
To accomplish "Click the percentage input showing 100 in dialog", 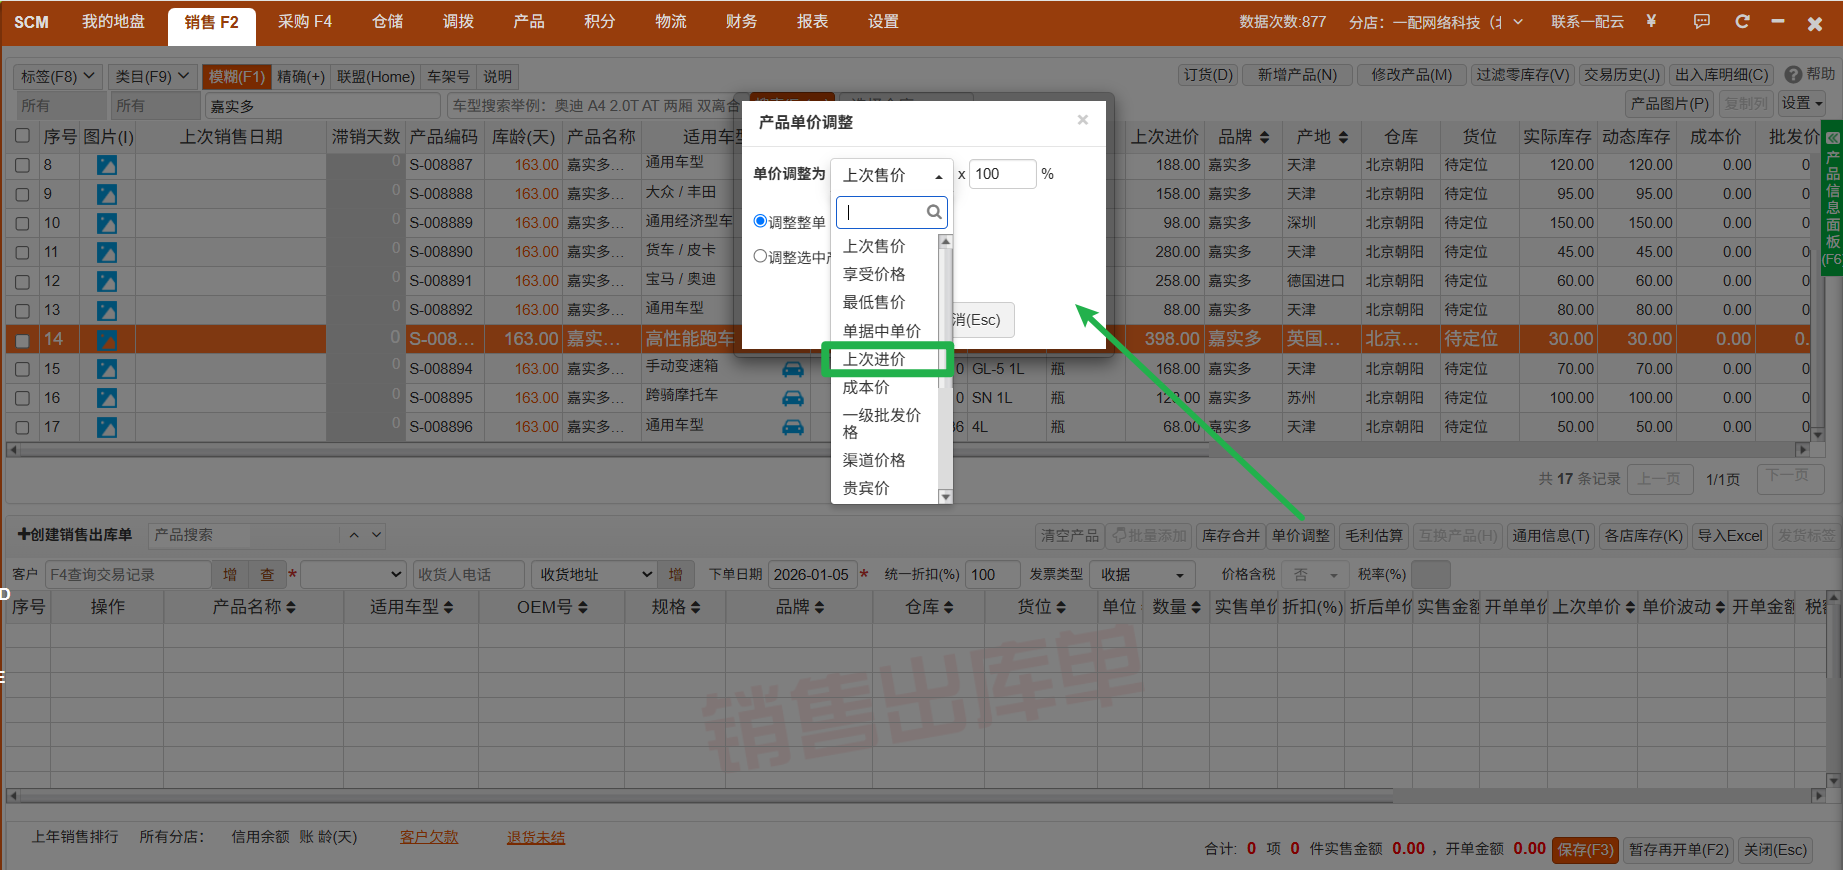I will 1001,174.
